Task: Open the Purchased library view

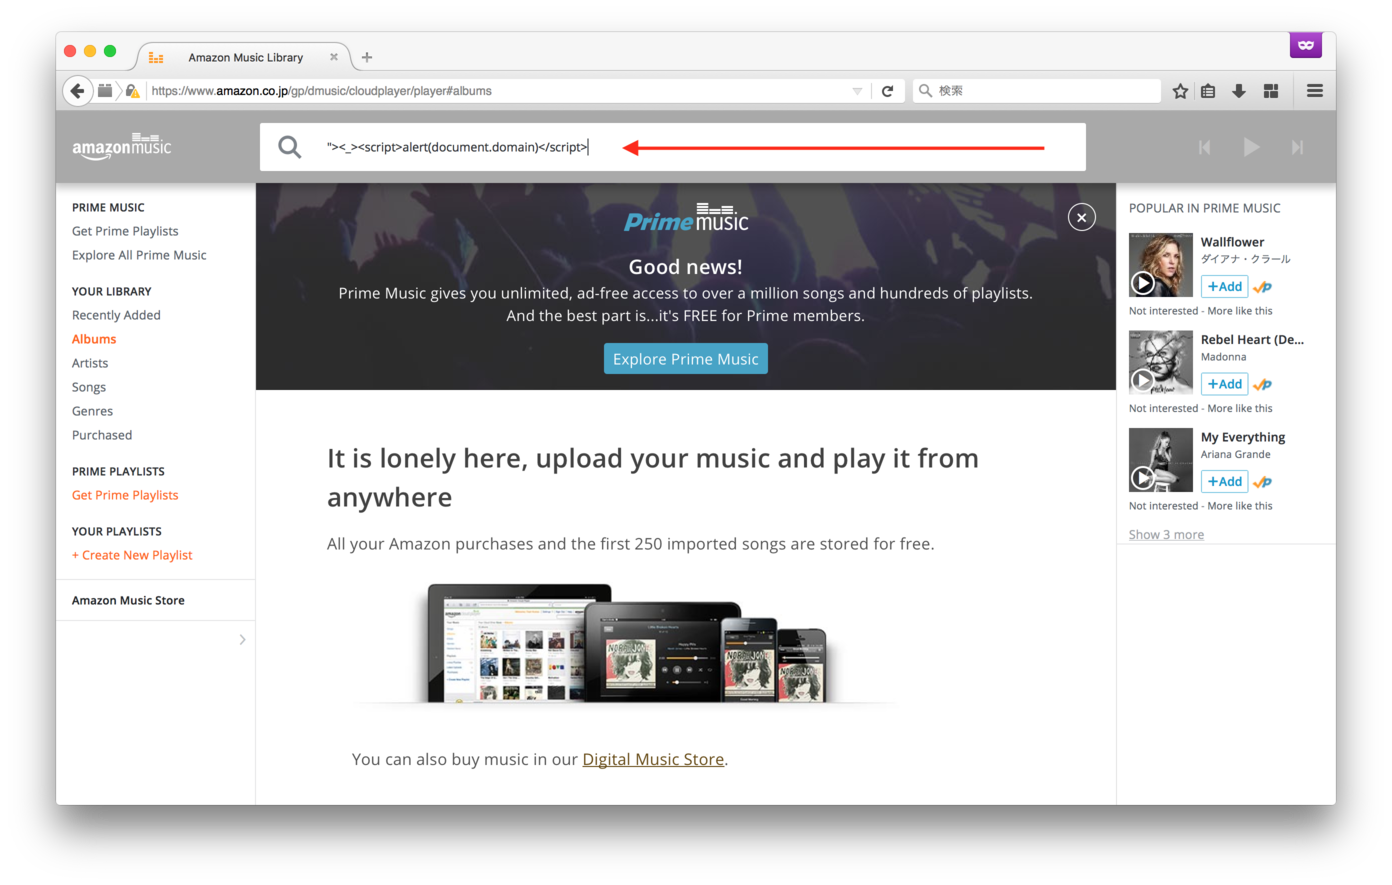Action: [102, 435]
